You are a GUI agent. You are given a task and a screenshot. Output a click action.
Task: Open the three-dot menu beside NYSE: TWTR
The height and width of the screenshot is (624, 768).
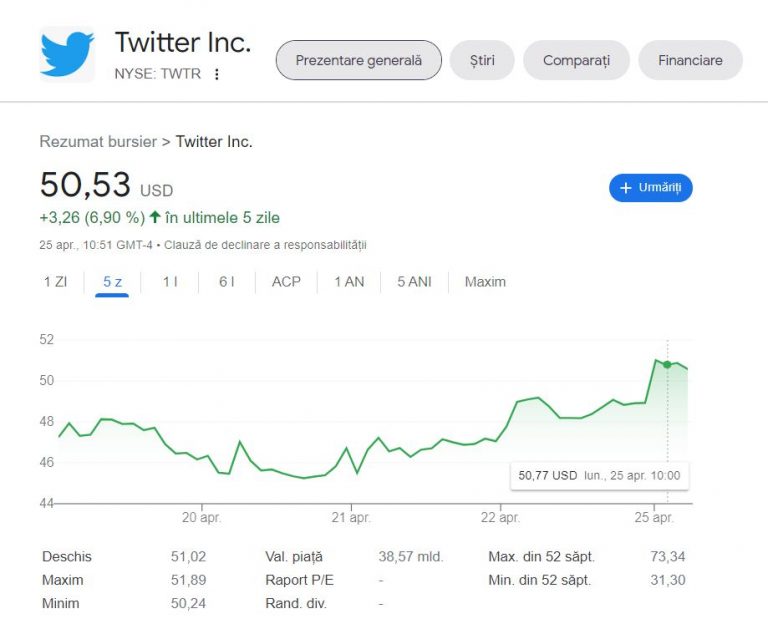tap(216, 74)
